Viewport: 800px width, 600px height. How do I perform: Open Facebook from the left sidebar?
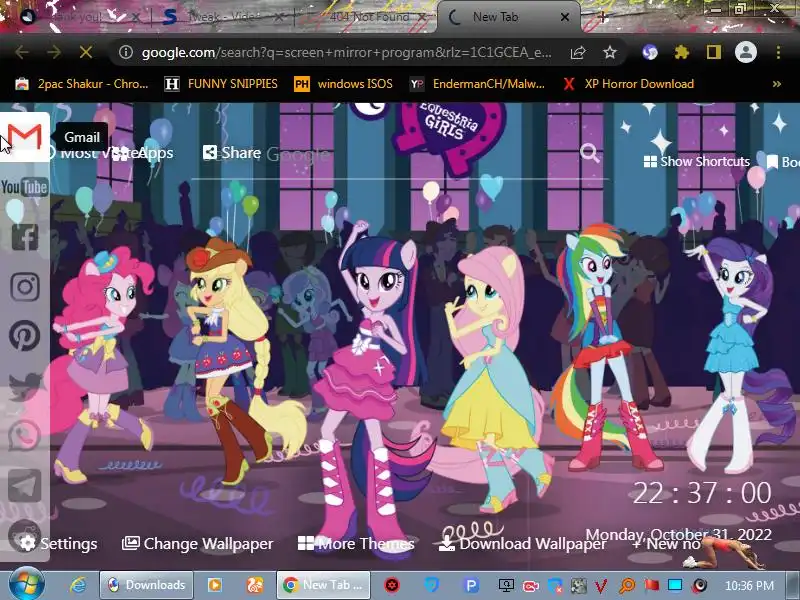[24, 237]
